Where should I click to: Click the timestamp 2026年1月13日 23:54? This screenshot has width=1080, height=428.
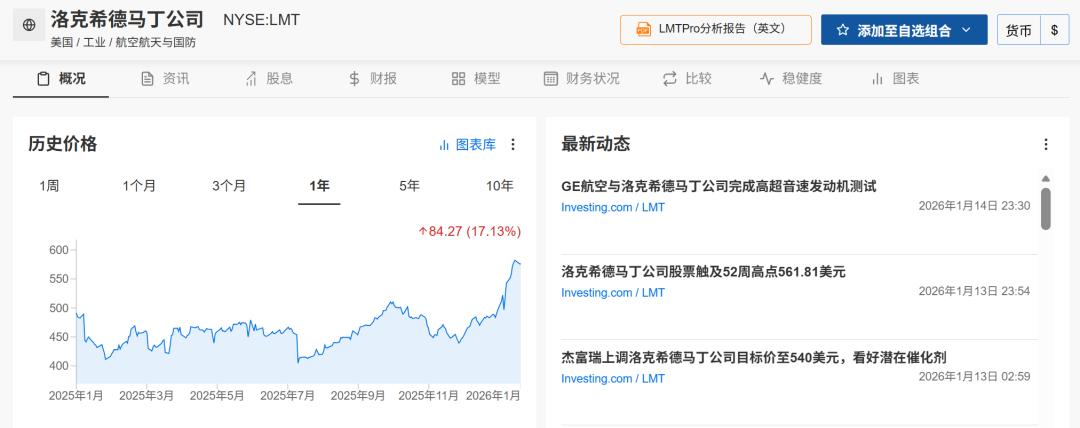click(x=974, y=291)
